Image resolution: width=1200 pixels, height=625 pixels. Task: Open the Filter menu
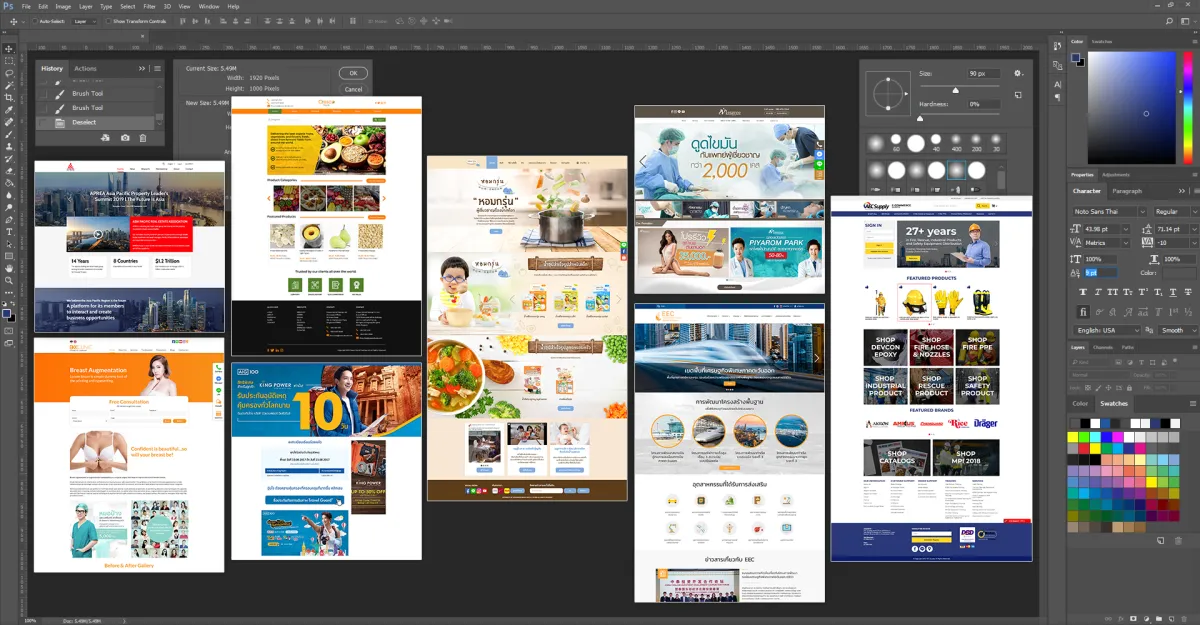(x=149, y=6)
